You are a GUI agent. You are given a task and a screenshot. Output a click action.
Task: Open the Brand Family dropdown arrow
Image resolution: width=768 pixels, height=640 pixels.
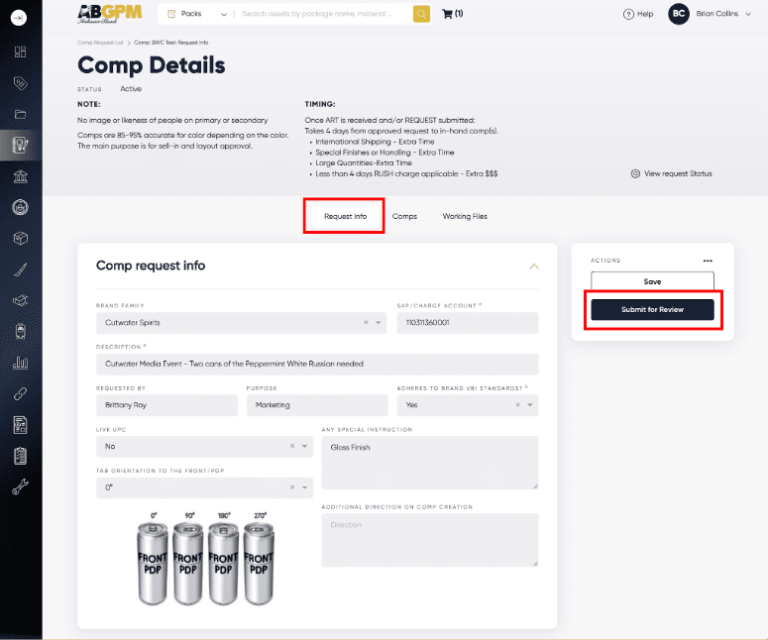pos(379,323)
